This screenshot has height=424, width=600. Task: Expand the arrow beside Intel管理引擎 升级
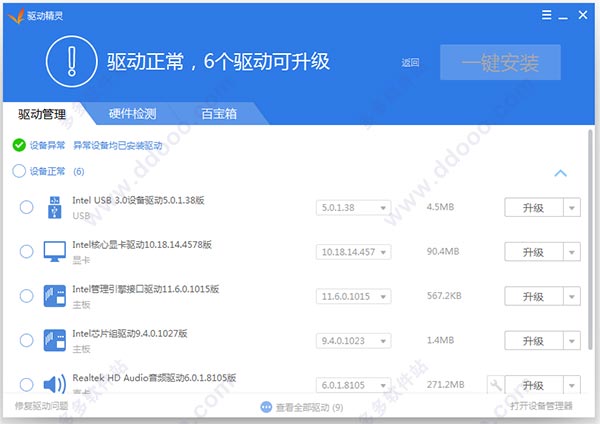[572, 296]
